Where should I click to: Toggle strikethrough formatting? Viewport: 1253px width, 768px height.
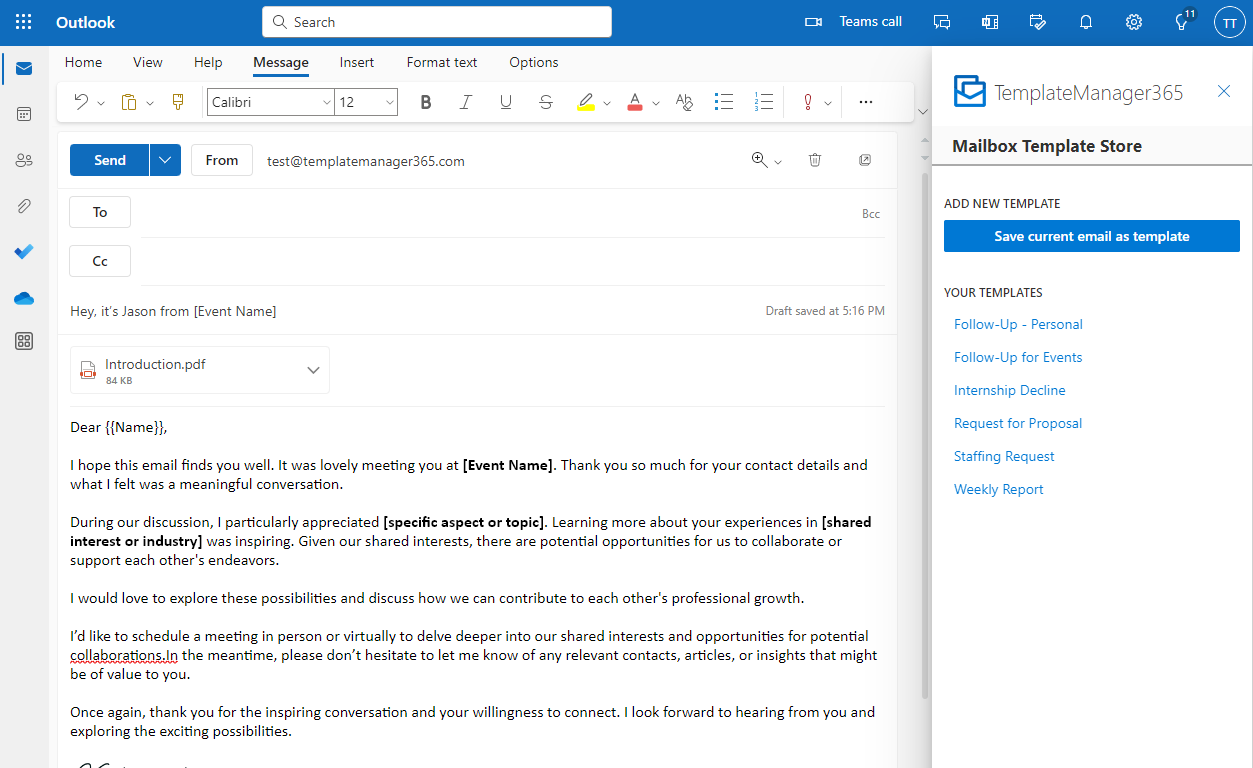[545, 102]
